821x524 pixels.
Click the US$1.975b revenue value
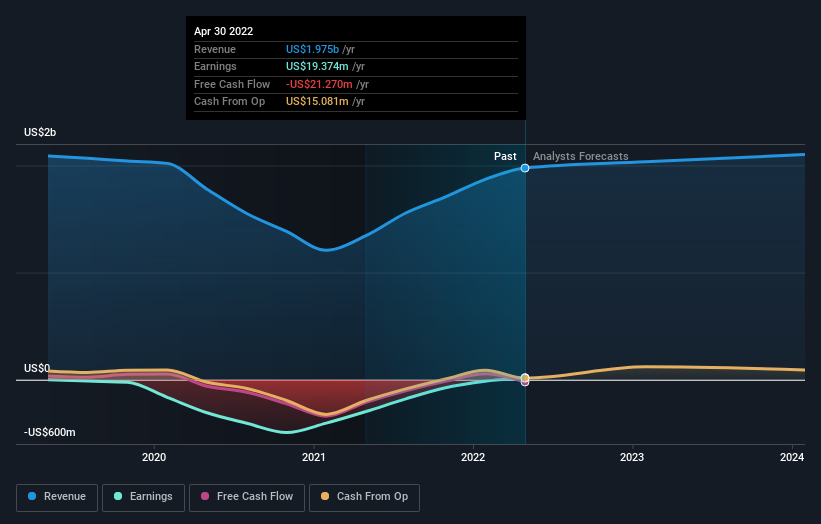pos(312,49)
